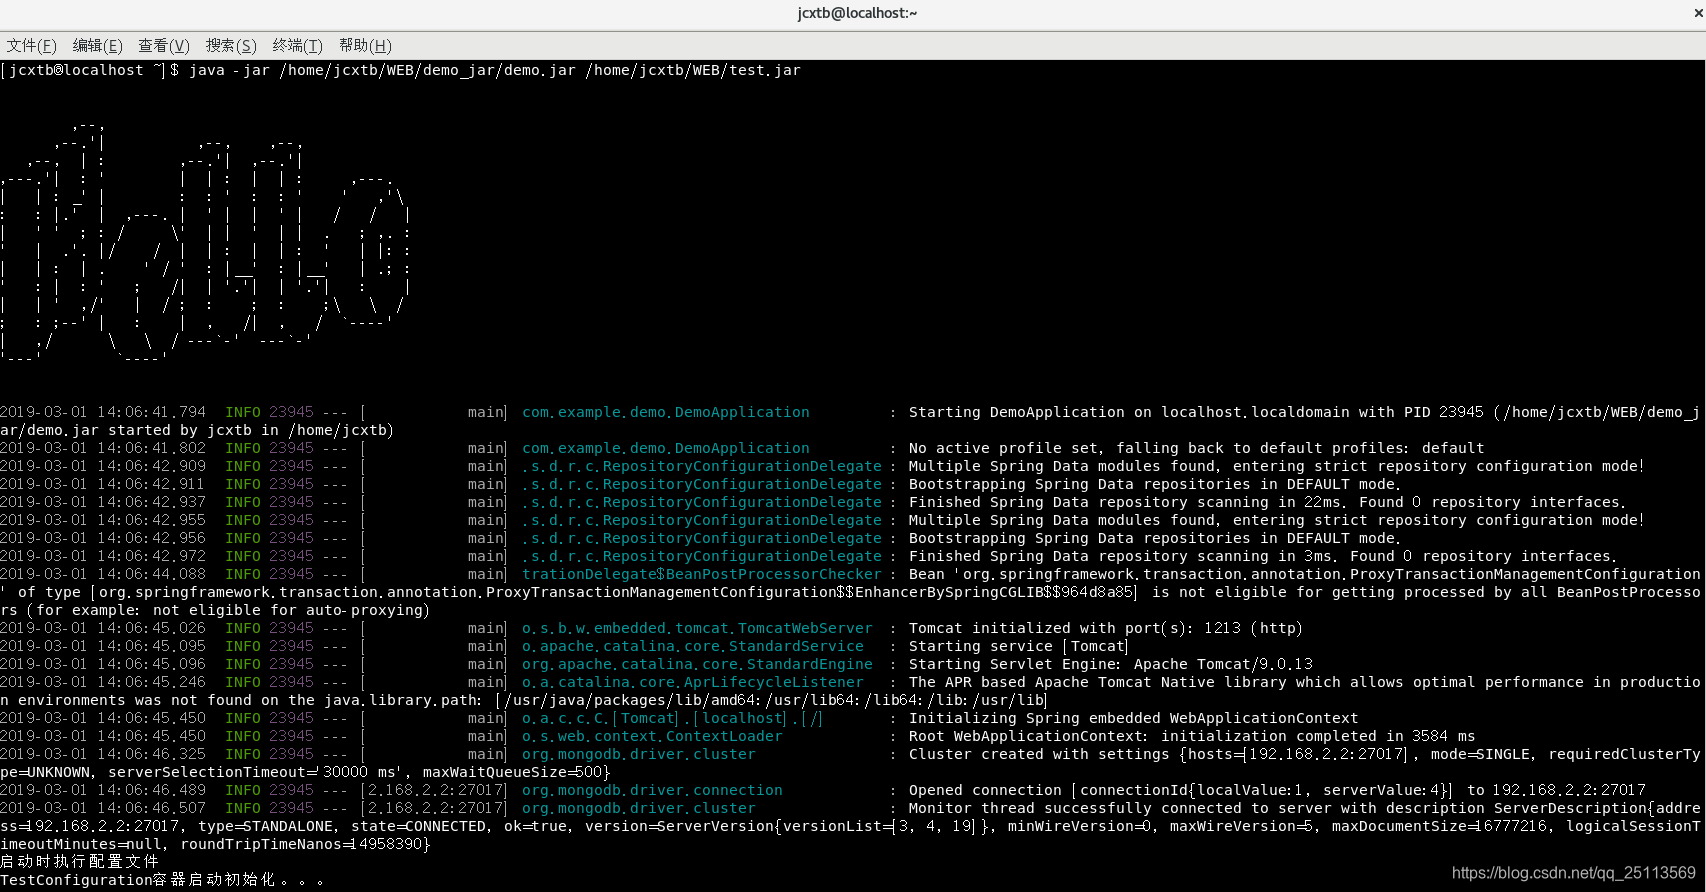
Task: Click the o.s.web.context.ContextLoader logger name
Action: click(652, 736)
